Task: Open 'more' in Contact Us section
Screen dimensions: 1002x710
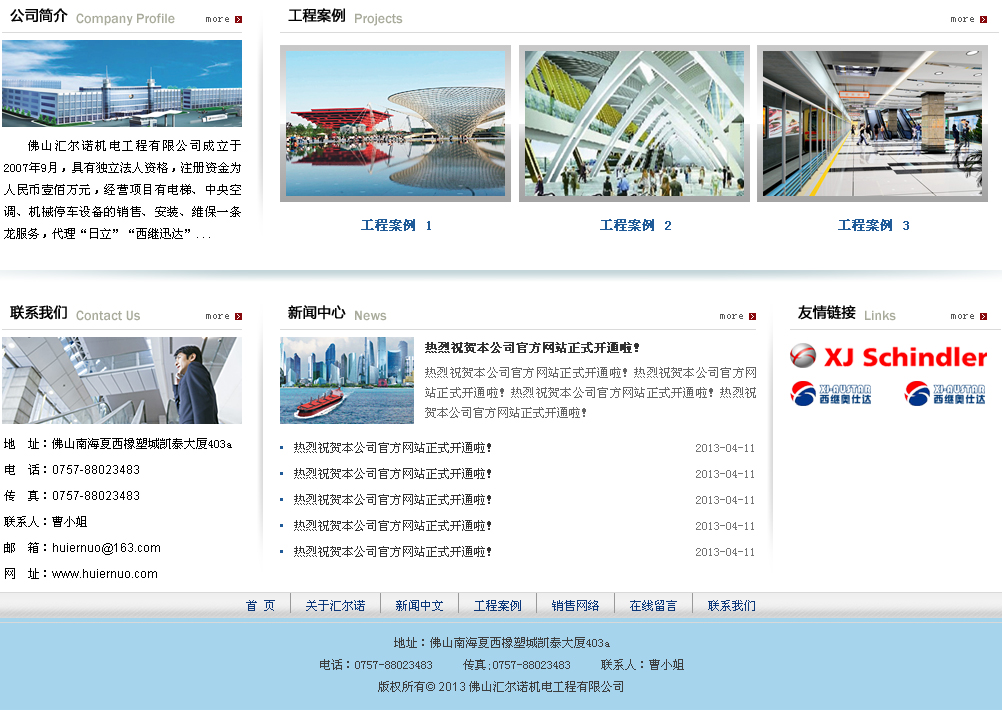Action: pyautogui.click(x=224, y=316)
